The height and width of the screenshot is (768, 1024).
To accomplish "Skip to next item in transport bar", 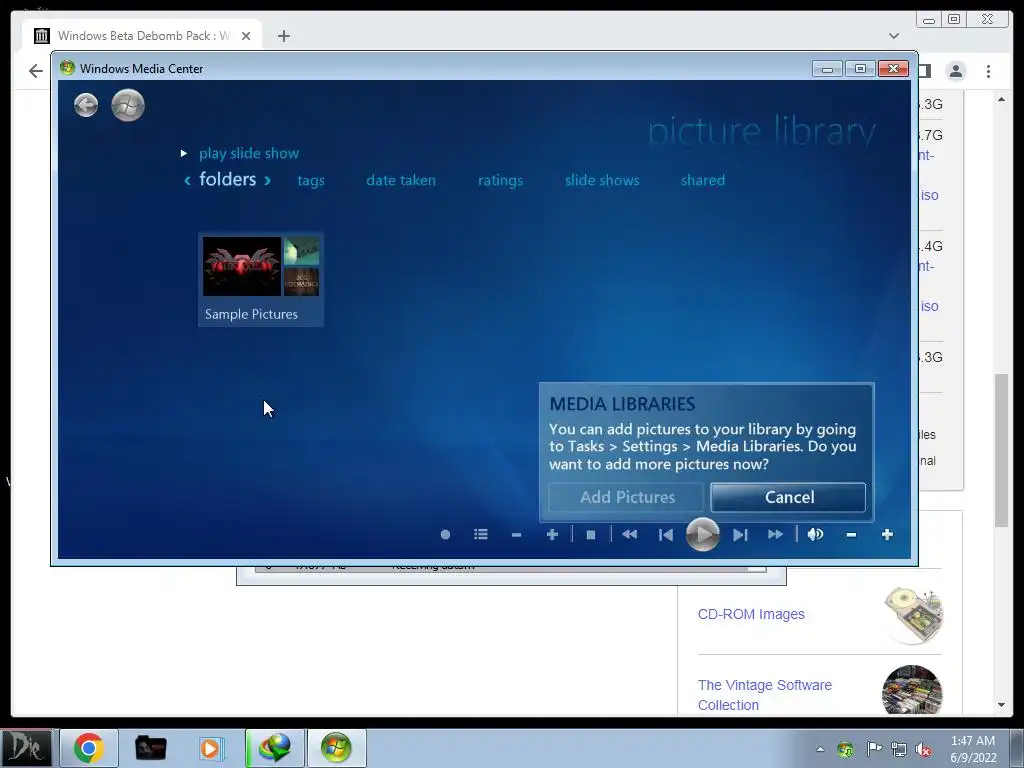I will click(x=740, y=535).
